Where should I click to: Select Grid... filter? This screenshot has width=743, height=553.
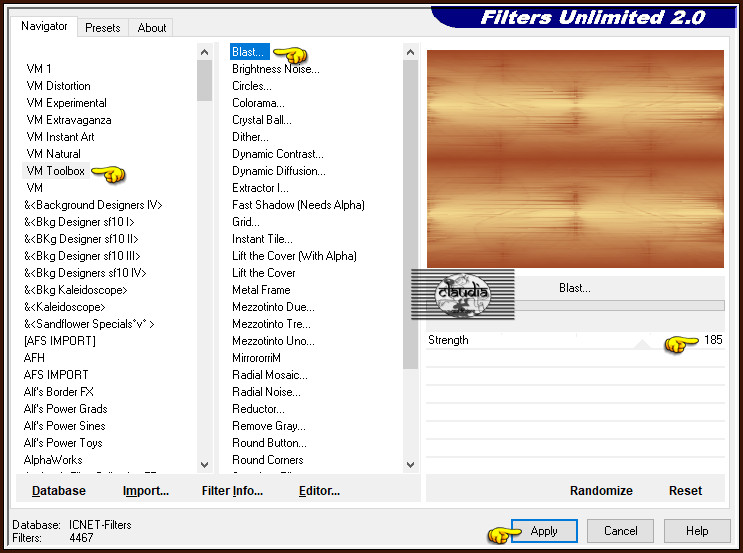245,222
